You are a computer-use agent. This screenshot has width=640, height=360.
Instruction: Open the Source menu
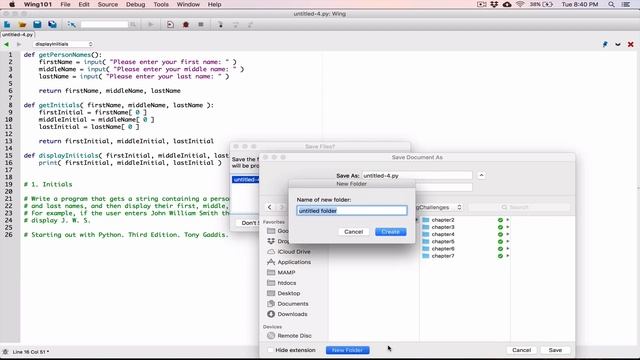coord(108,4)
